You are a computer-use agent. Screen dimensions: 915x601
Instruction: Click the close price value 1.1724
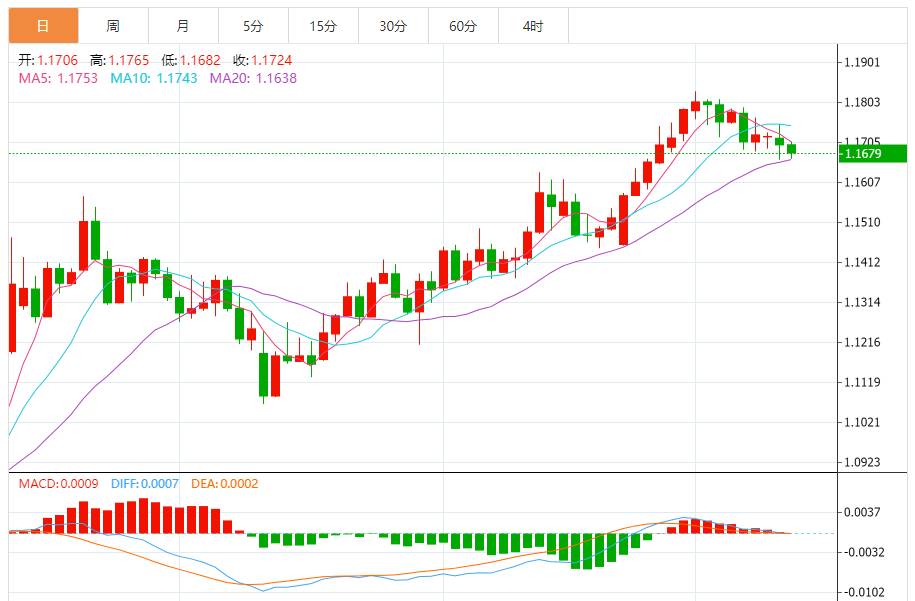point(272,60)
